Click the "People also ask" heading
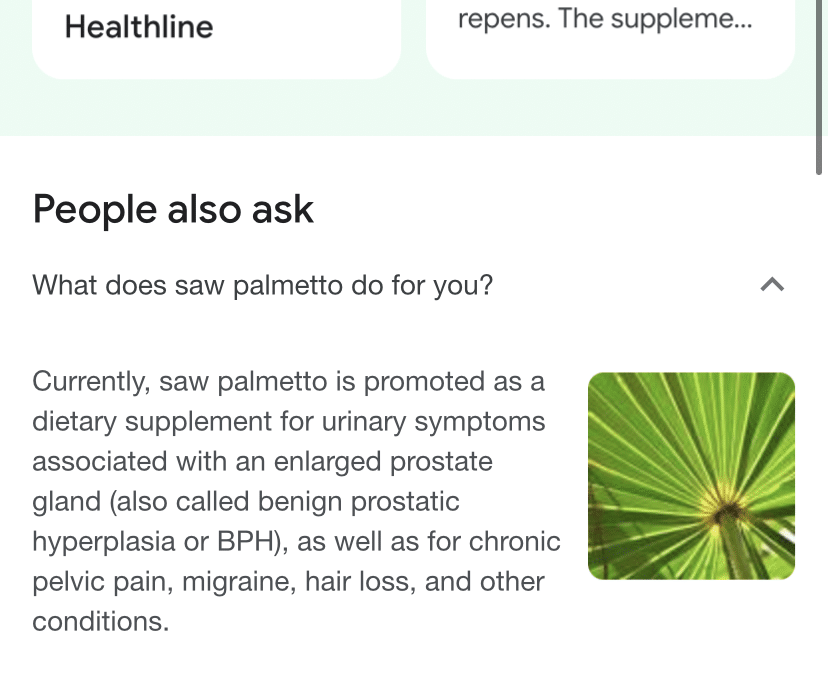The width and height of the screenshot is (828, 675). [x=173, y=210]
